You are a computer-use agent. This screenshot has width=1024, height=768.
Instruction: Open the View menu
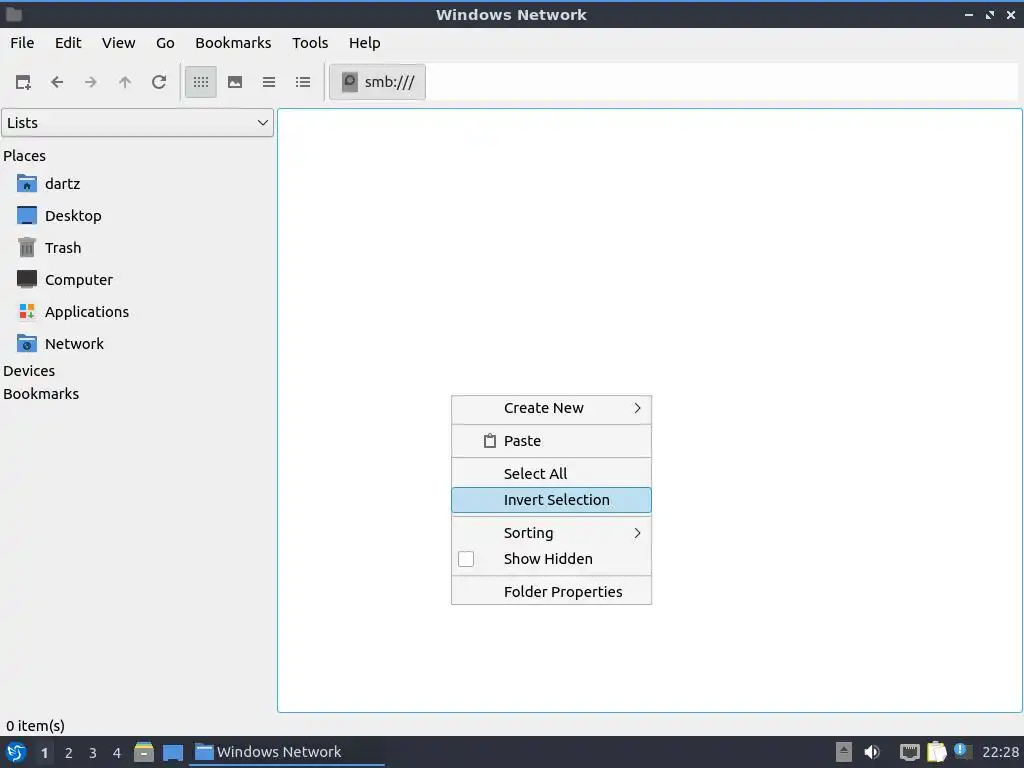pos(118,43)
